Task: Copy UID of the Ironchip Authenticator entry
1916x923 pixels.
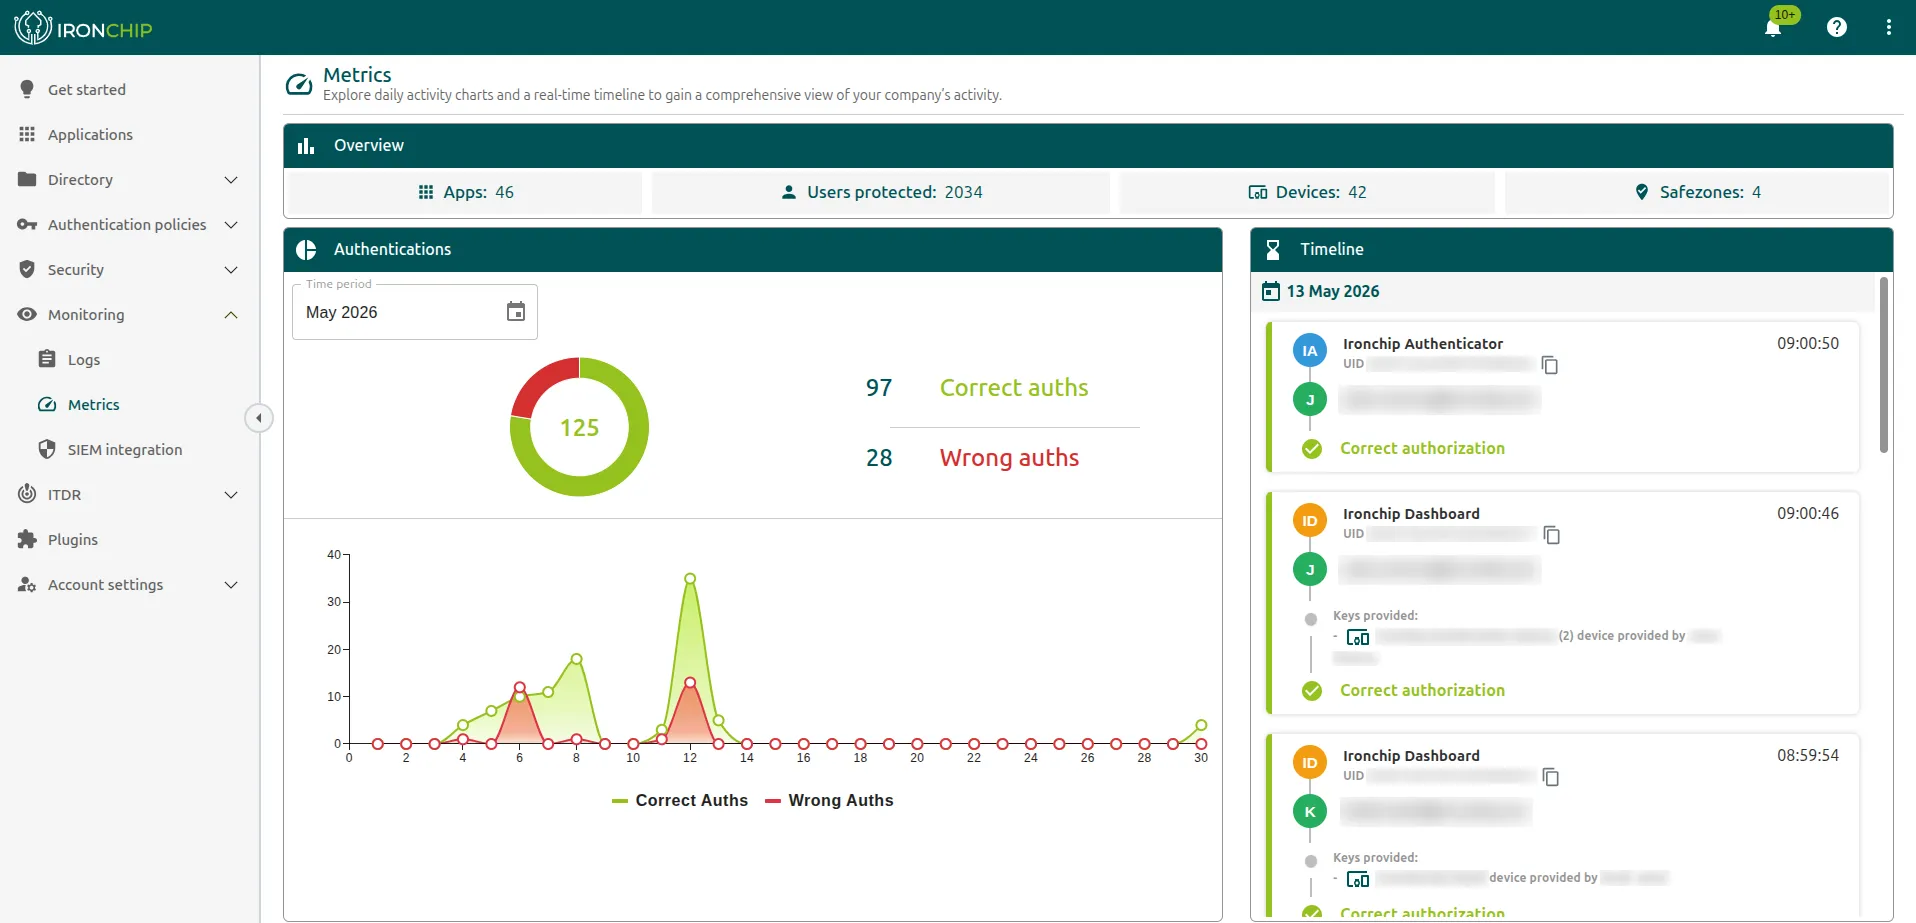Action: click(1550, 365)
